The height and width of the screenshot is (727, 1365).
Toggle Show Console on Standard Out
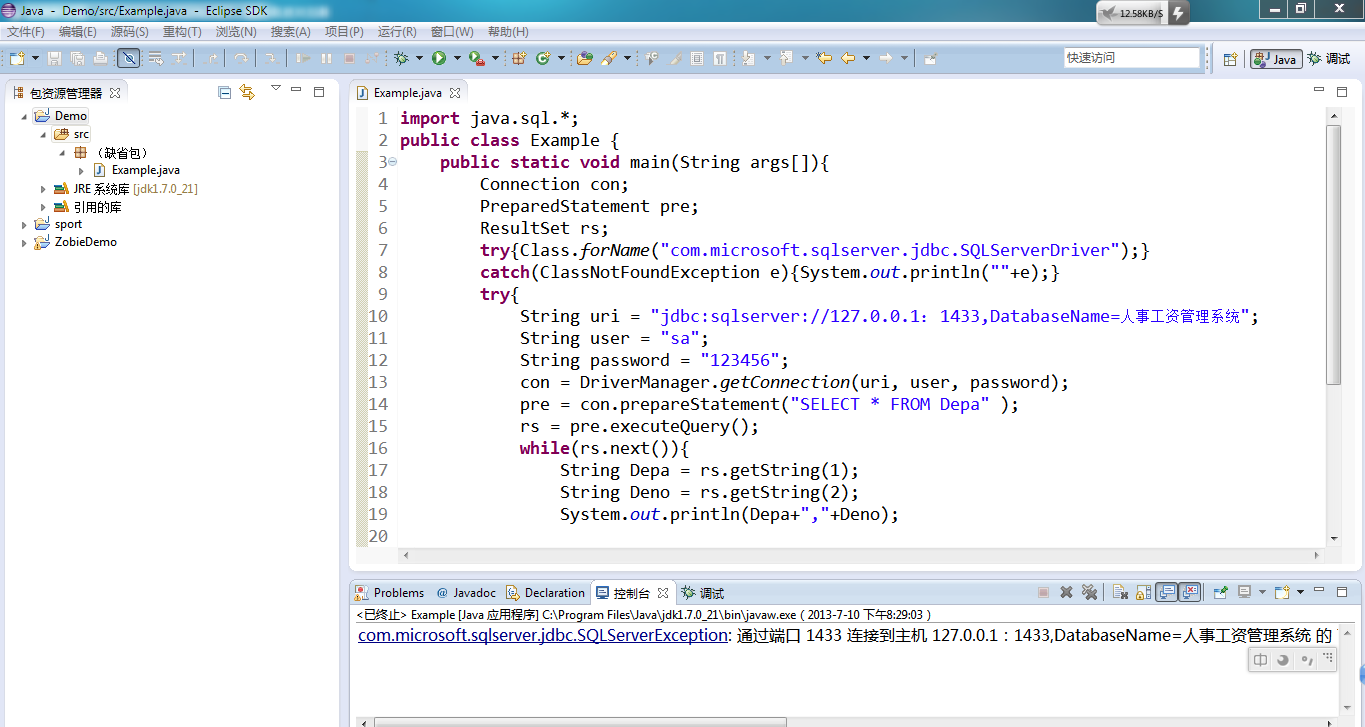pos(1166,592)
